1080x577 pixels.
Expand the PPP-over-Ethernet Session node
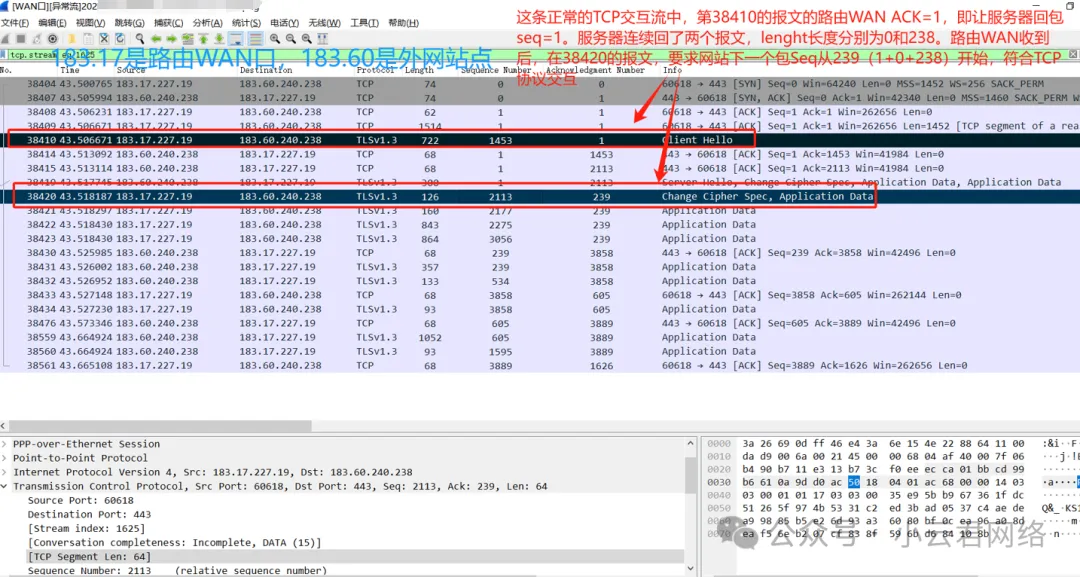pos(6,444)
